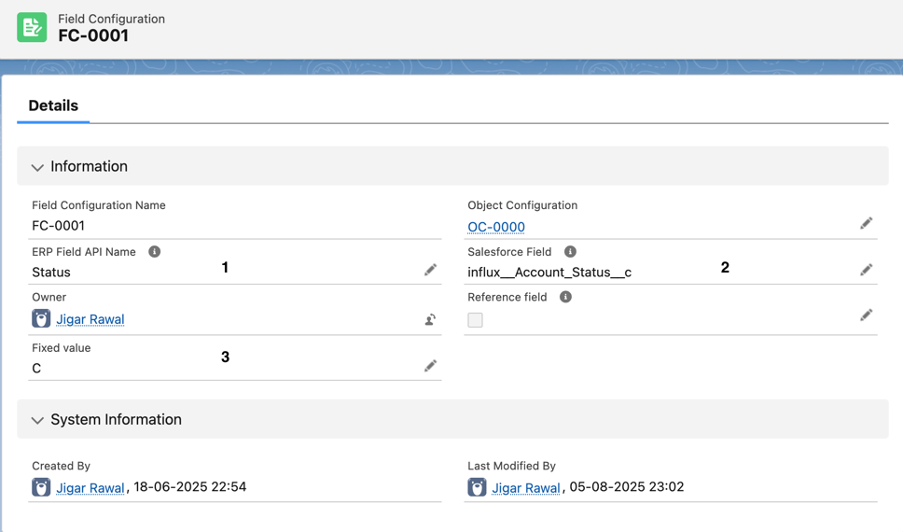This screenshot has width=904, height=532.
Task: Click the Fixed value label
Action: click(x=61, y=348)
